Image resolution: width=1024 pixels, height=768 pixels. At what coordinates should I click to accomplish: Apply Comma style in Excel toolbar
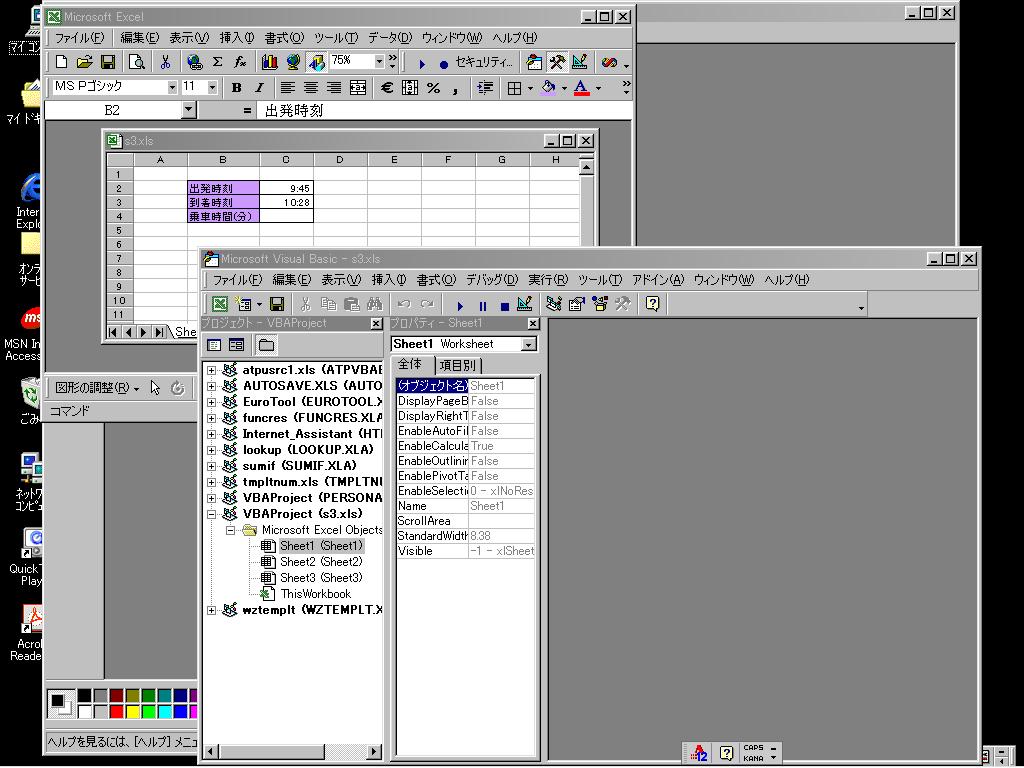pyautogui.click(x=455, y=88)
